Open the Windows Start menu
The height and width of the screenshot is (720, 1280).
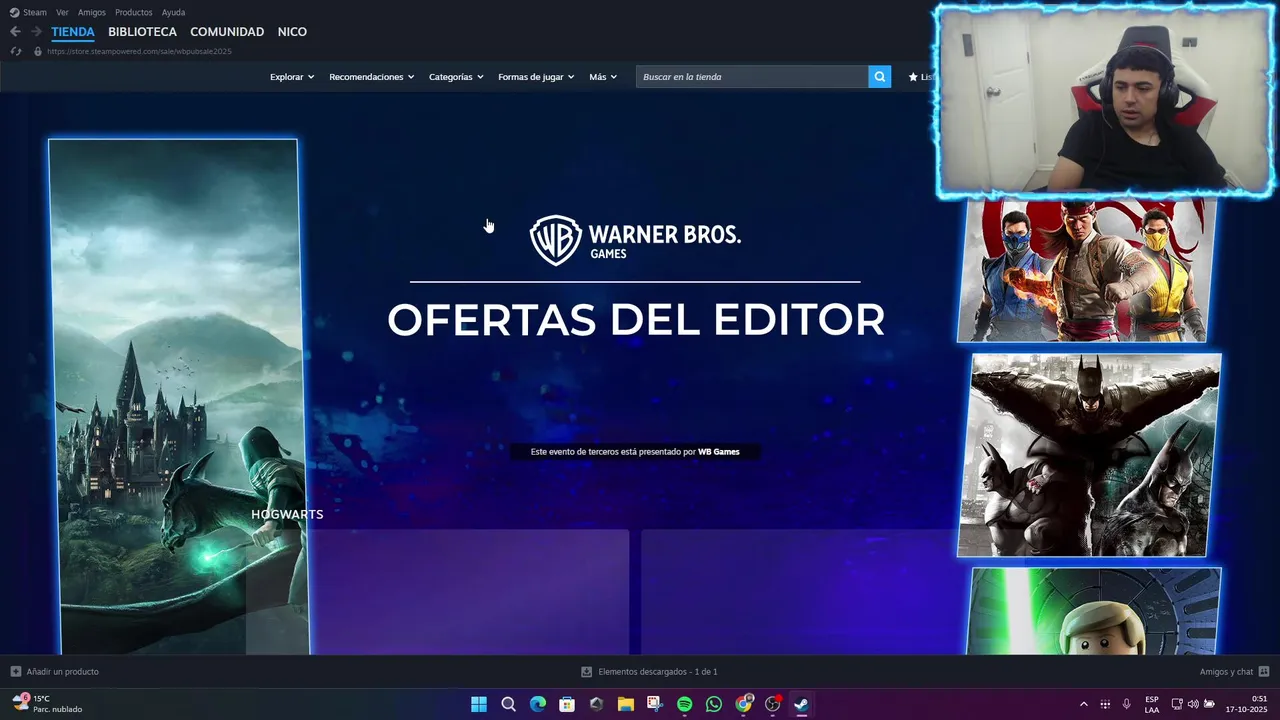tap(479, 704)
